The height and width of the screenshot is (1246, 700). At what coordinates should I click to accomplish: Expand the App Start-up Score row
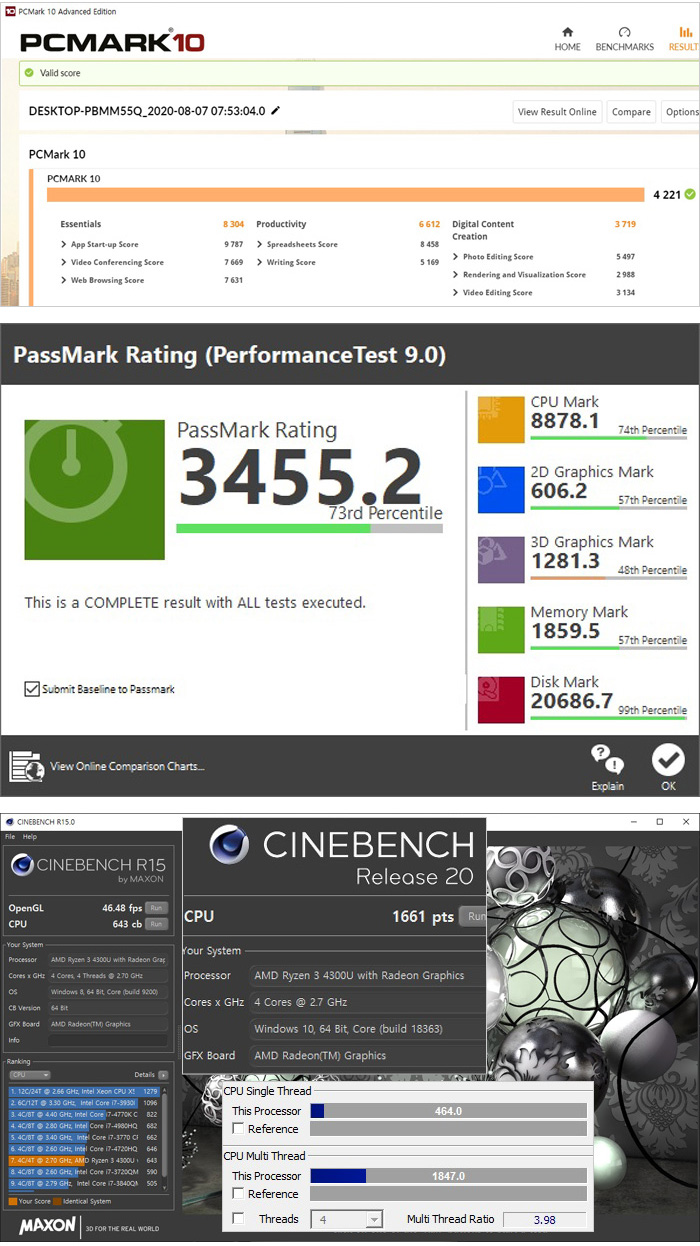tap(65, 244)
